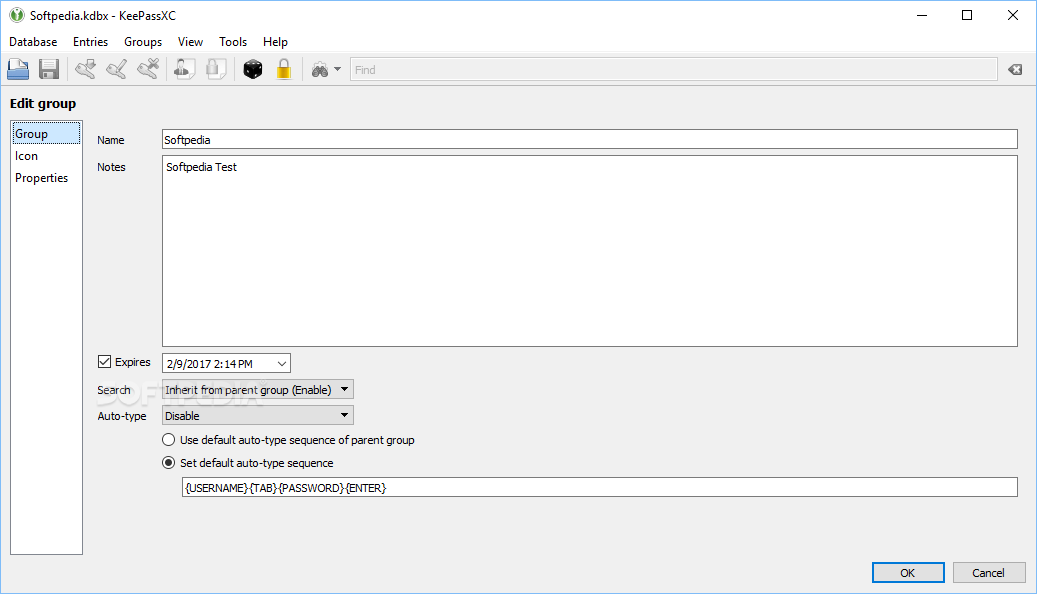Click the binoculars search icon
The height and width of the screenshot is (594, 1037).
click(x=320, y=69)
